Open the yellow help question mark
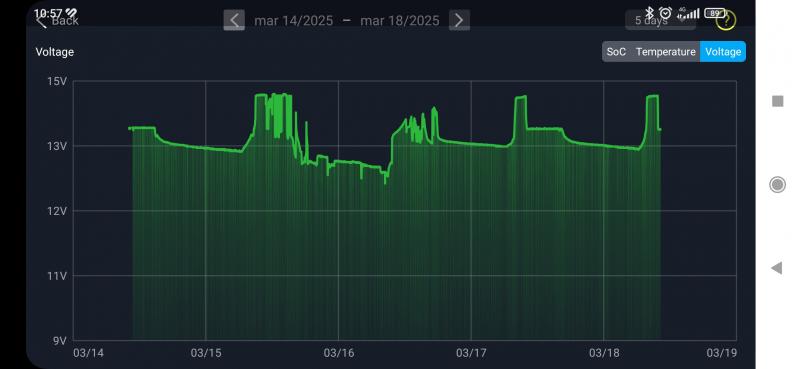 pyautogui.click(x=726, y=21)
